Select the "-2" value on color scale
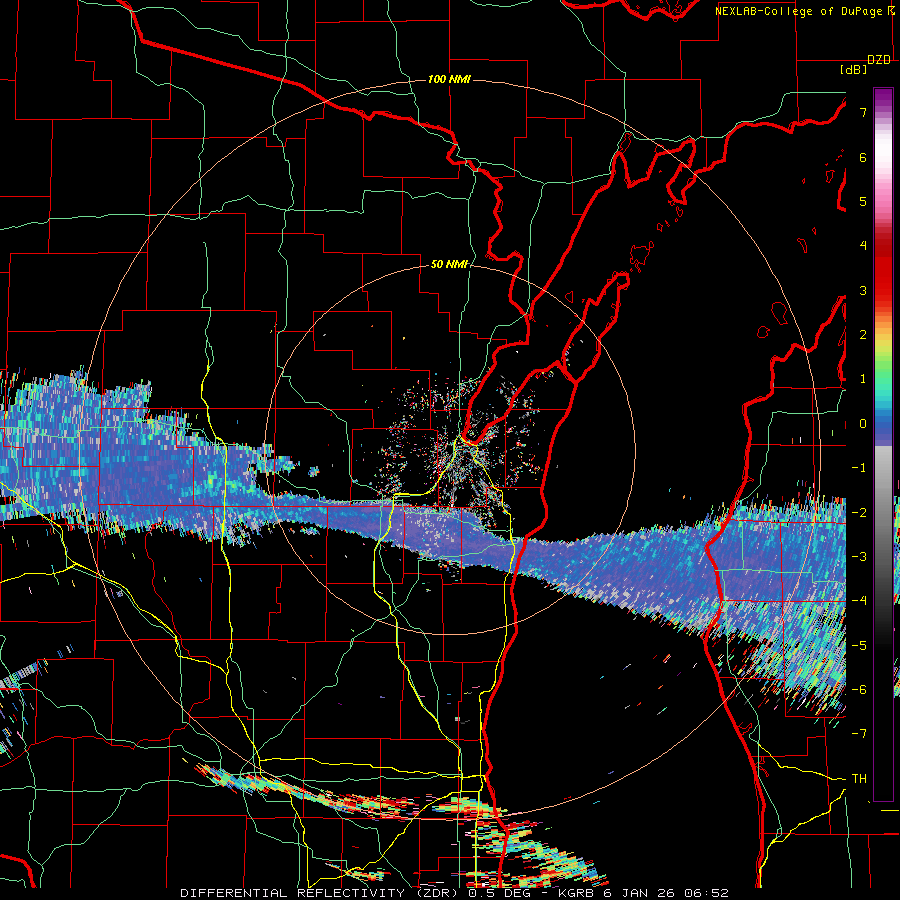900x900 pixels. coord(859,512)
